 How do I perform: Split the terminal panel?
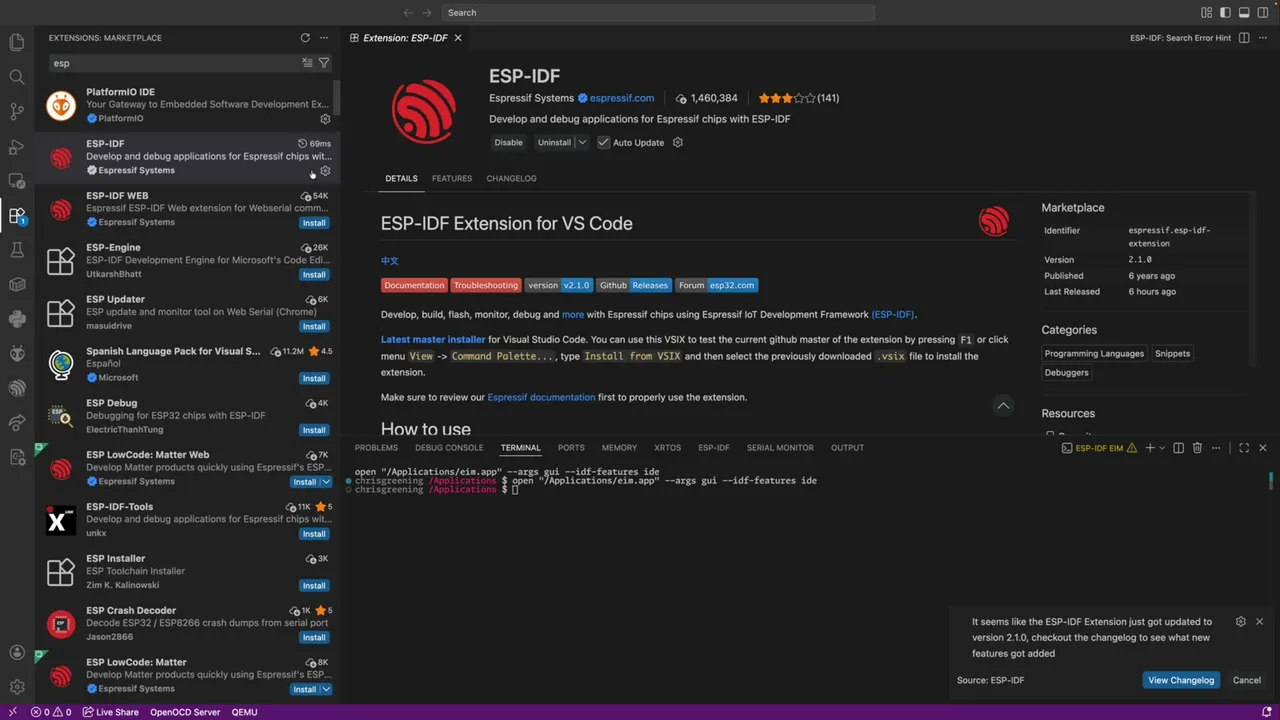pos(1178,448)
